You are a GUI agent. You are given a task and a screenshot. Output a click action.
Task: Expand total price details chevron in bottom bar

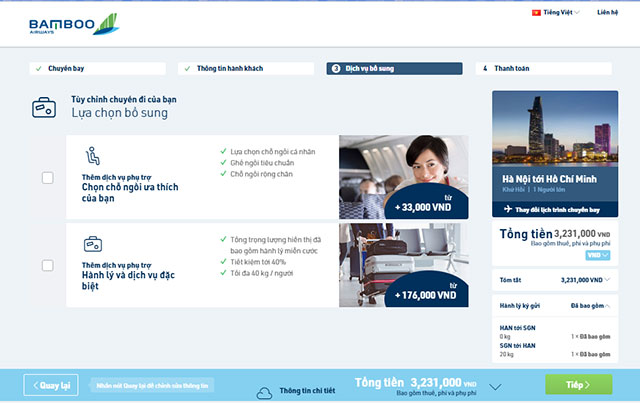point(494,385)
